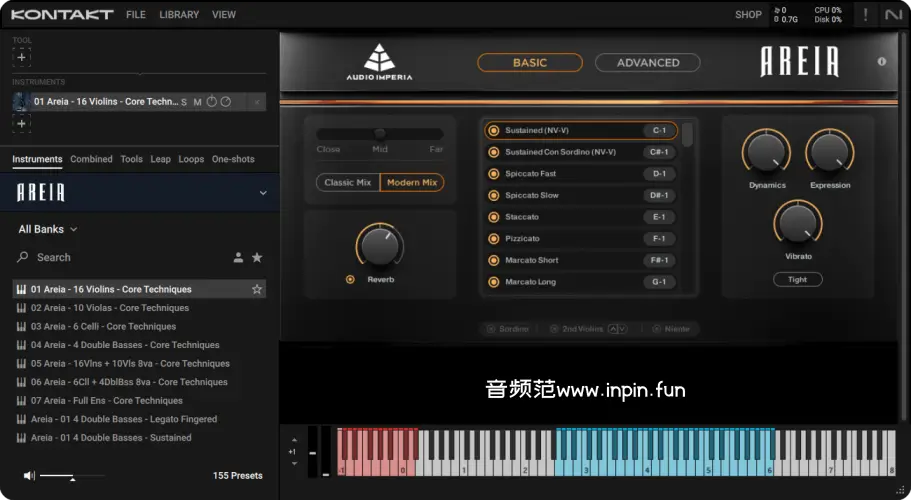This screenshot has width=911, height=500.
Task: Select preset 03 Areia - 6 Celli
Action: point(139,326)
